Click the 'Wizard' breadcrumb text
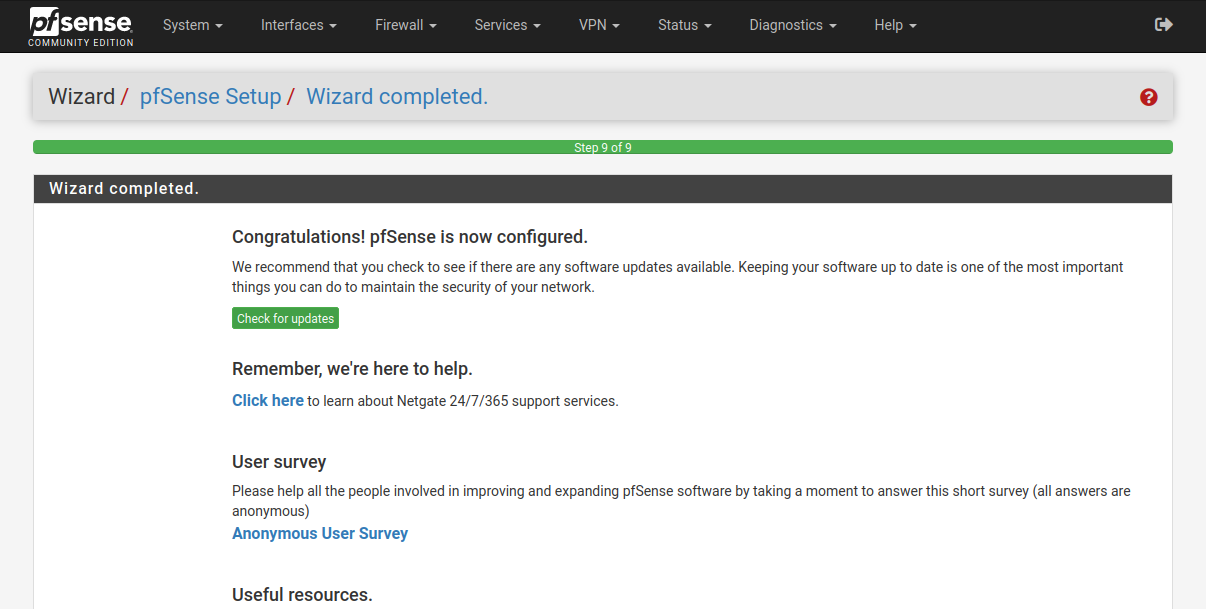This screenshot has width=1206, height=609. pos(81,97)
